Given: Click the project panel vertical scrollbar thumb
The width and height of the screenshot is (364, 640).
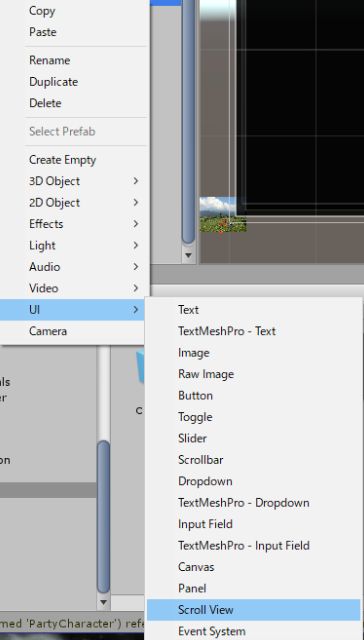Looking at the screenshot, I should point(103,517).
